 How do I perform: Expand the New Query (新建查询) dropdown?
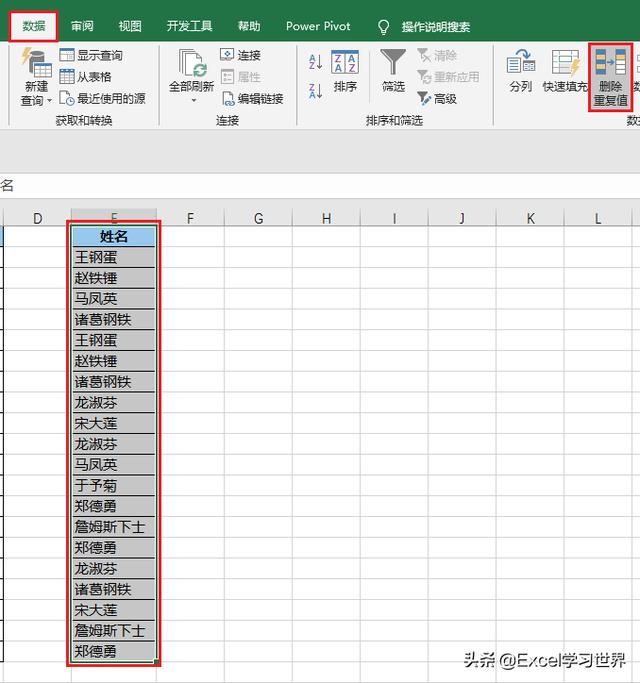[49, 101]
